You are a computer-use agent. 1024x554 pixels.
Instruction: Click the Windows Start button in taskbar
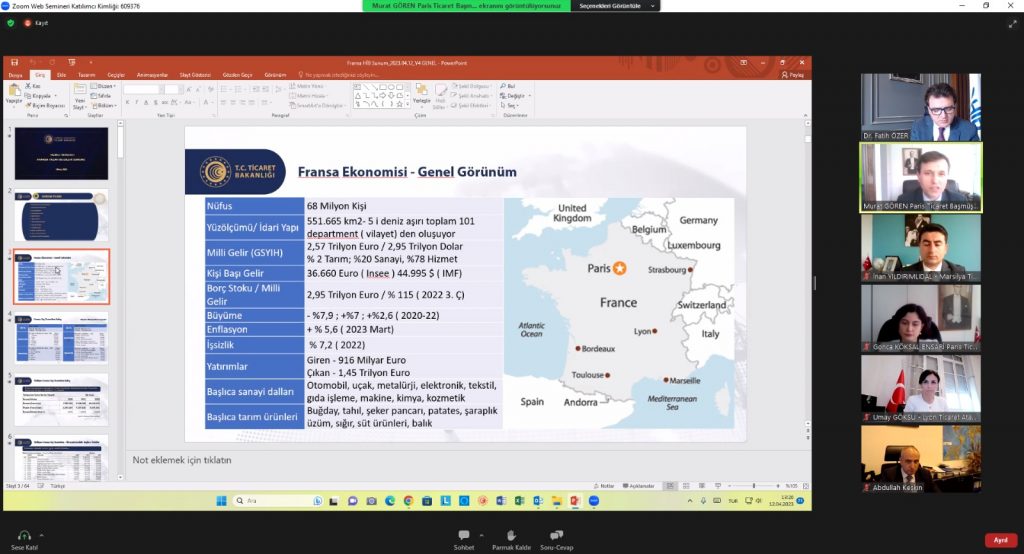tap(221, 501)
